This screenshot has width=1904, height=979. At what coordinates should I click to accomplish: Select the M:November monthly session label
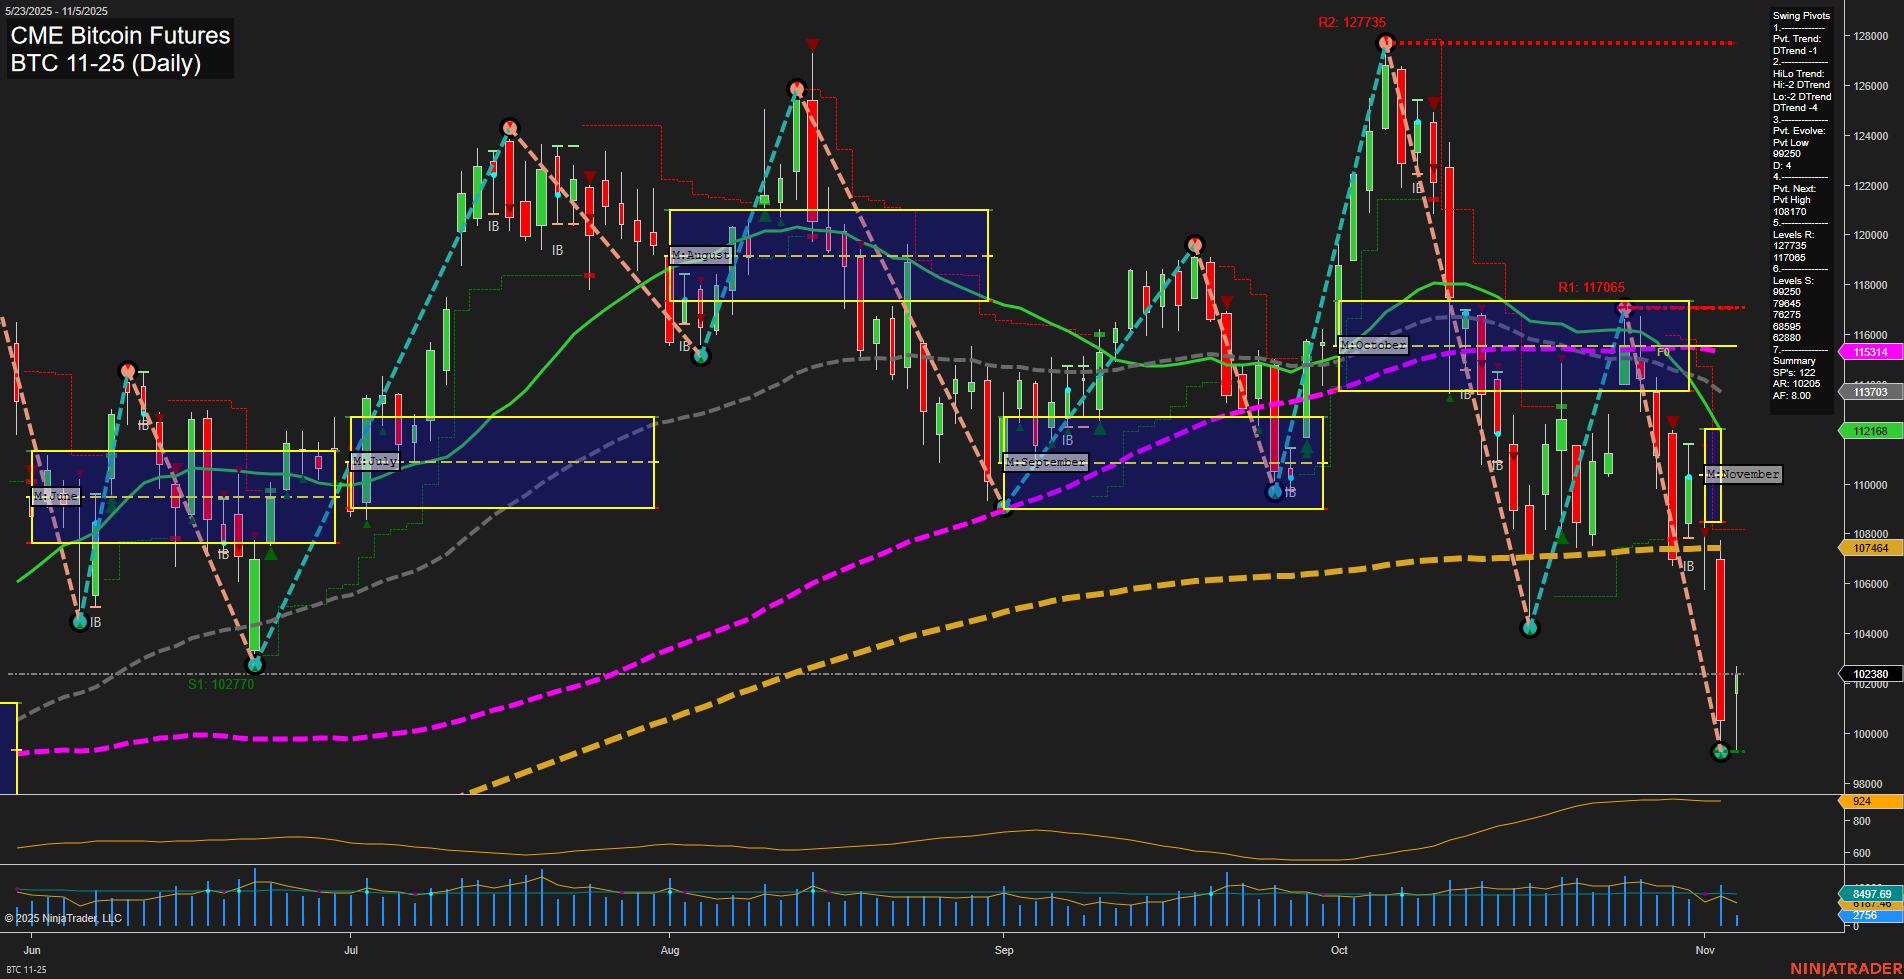click(1743, 474)
